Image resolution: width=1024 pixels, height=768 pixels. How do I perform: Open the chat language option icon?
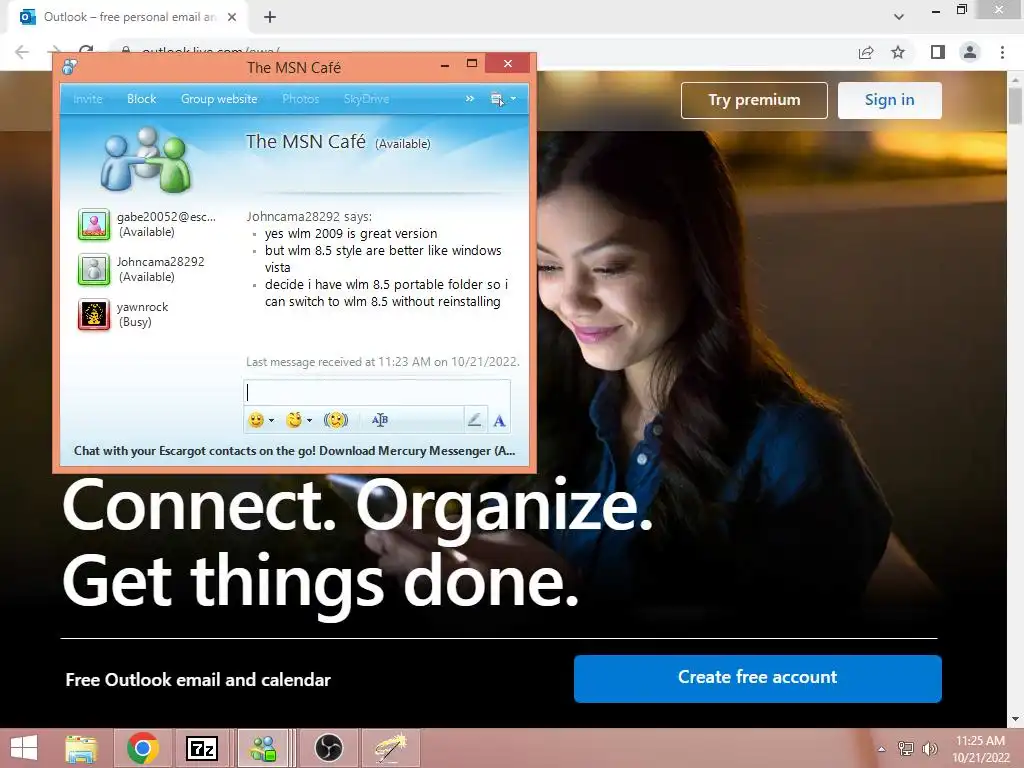click(379, 420)
